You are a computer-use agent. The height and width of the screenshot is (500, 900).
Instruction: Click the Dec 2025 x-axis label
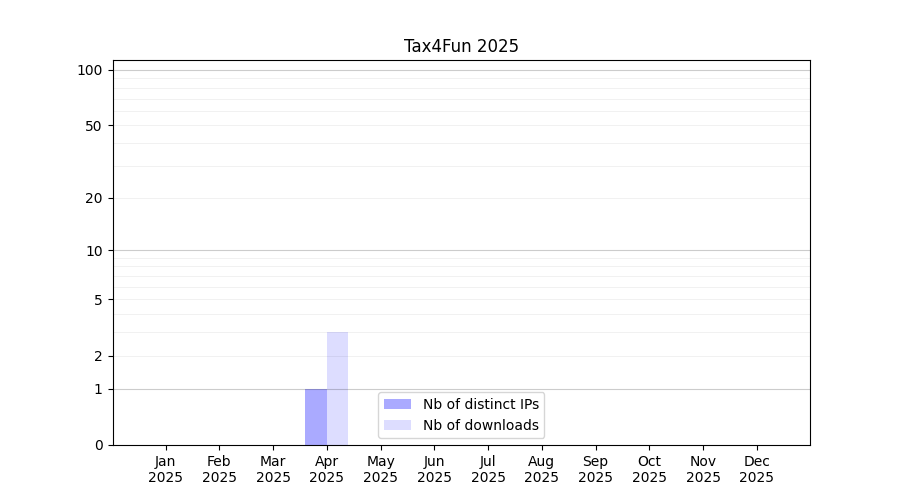pyautogui.click(x=757, y=469)
